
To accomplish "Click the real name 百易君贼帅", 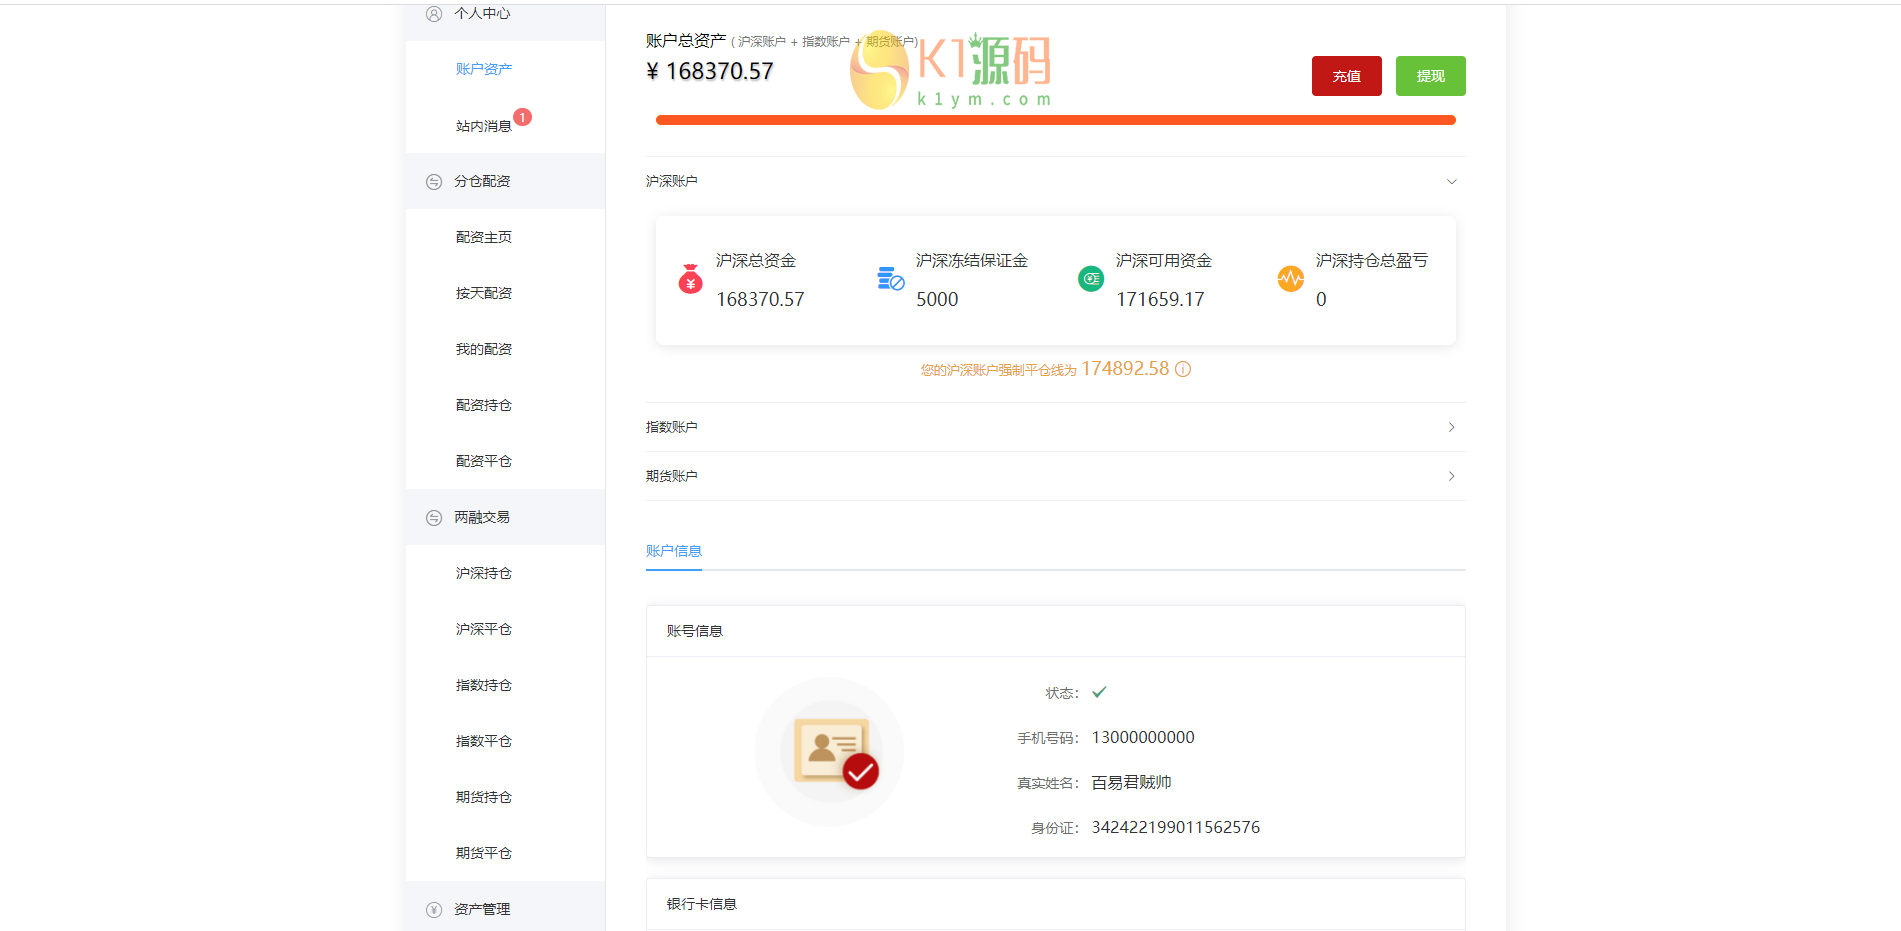I will click(1132, 782).
